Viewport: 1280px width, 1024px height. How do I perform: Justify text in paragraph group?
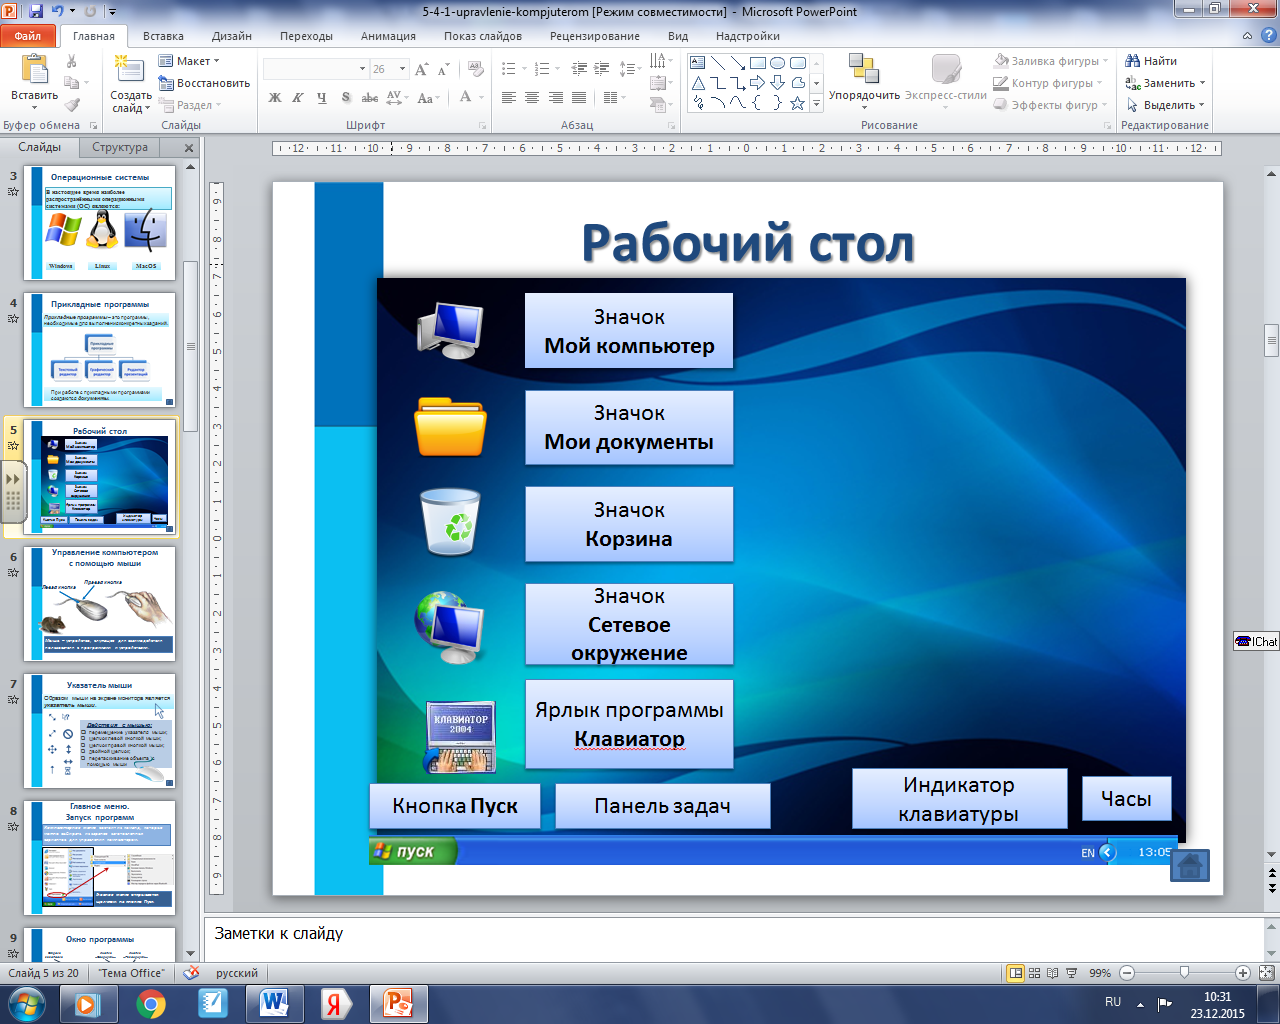[x=579, y=97]
